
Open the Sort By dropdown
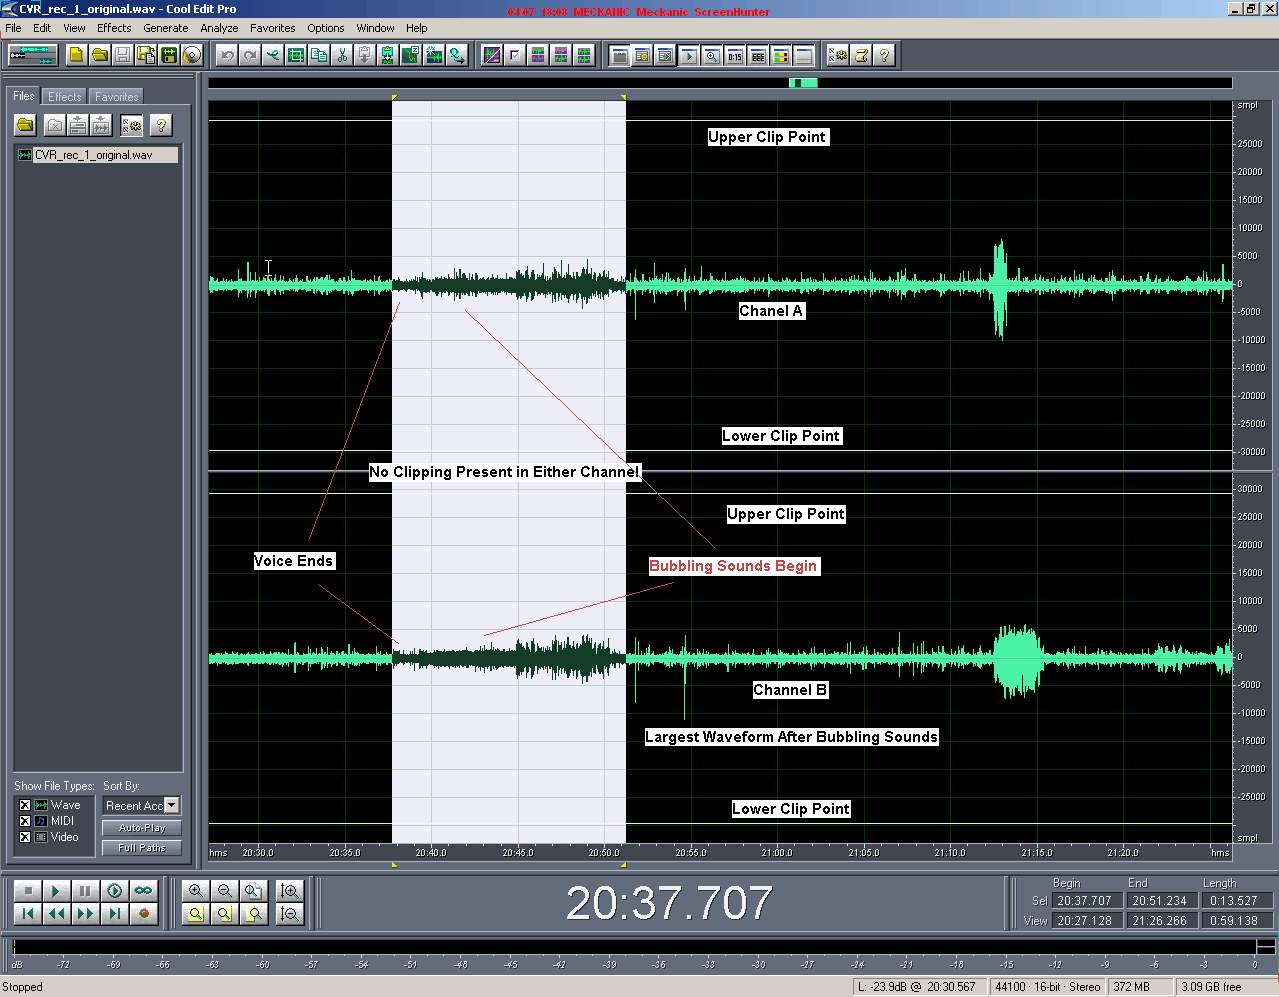(172, 805)
